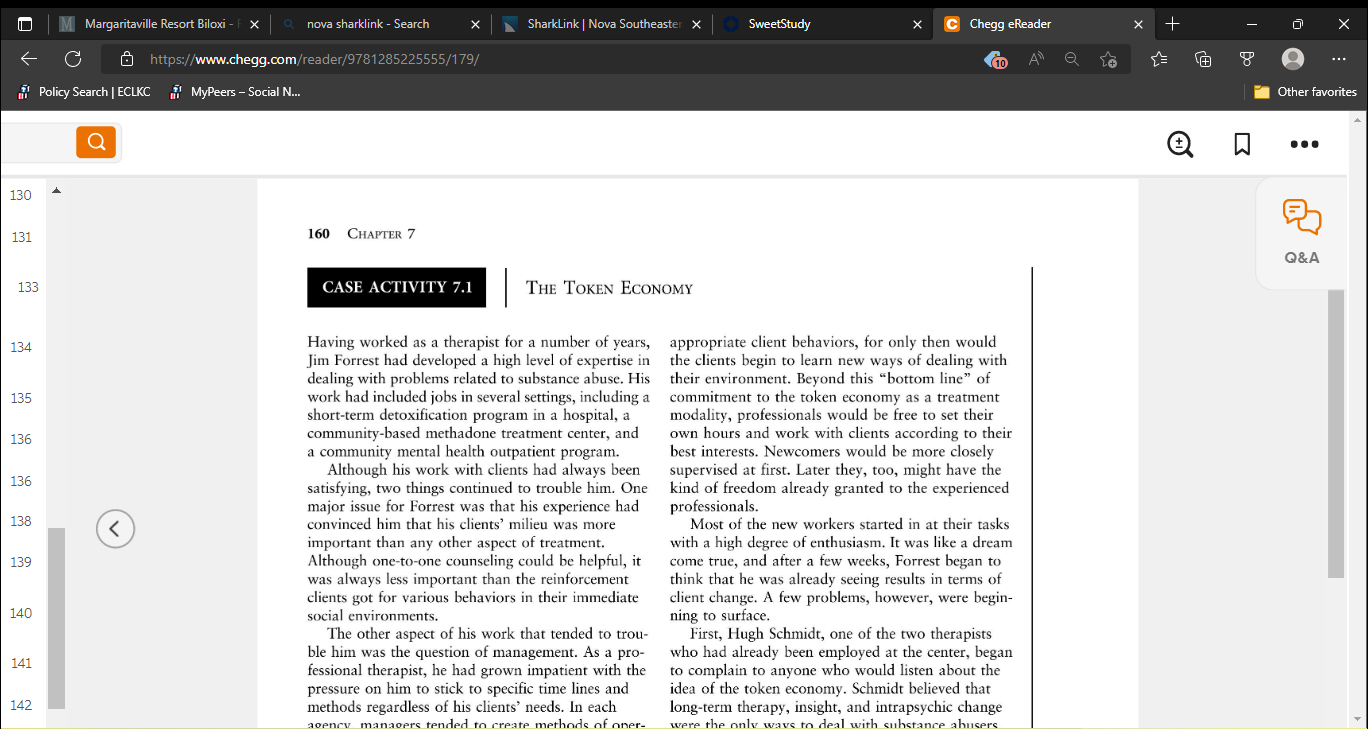Open the tab actions menu icon
Image resolution: width=1368 pixels, height=729 pixels.
click(x=25, y=24)
